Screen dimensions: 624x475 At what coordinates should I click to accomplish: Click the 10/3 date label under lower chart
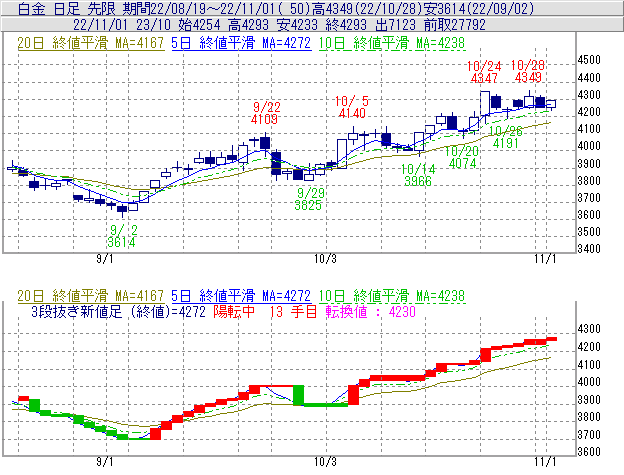coord(325,461)
